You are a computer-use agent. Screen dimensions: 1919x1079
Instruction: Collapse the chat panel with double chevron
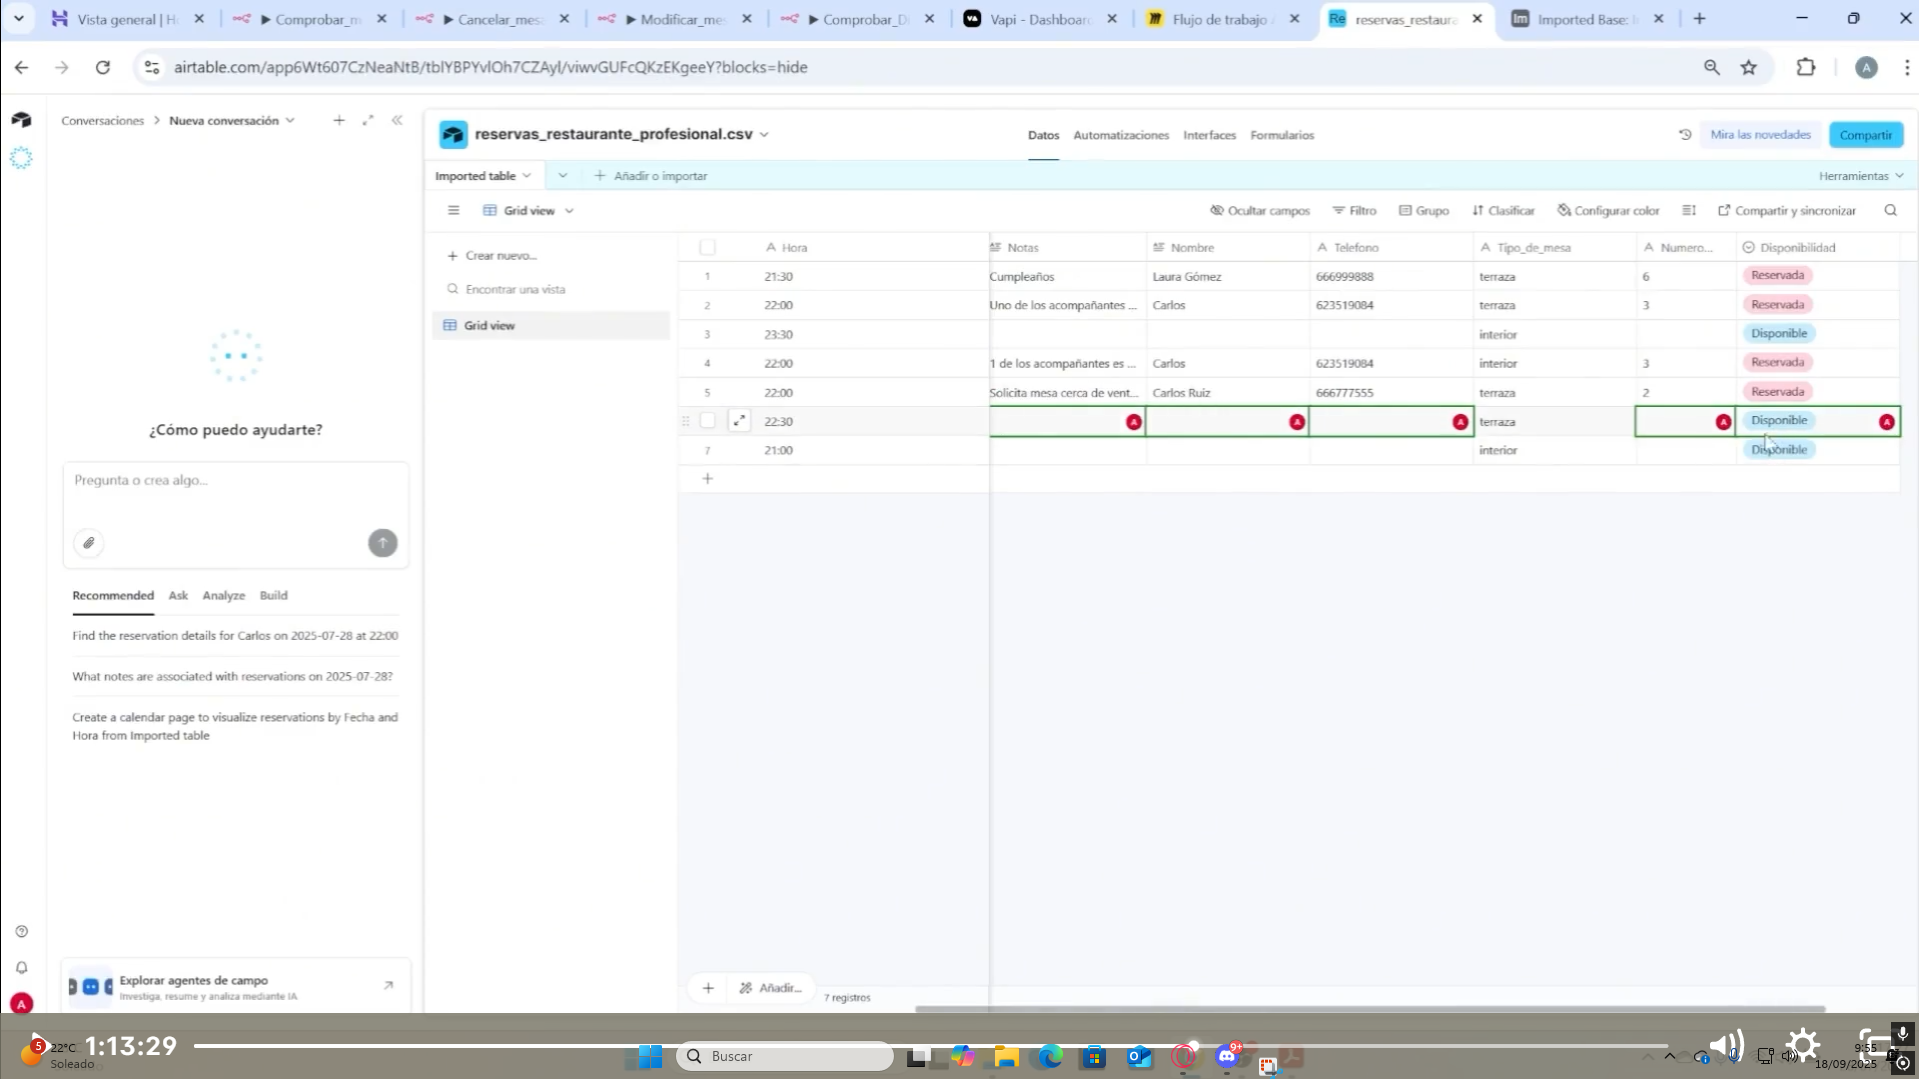(397, 120)
